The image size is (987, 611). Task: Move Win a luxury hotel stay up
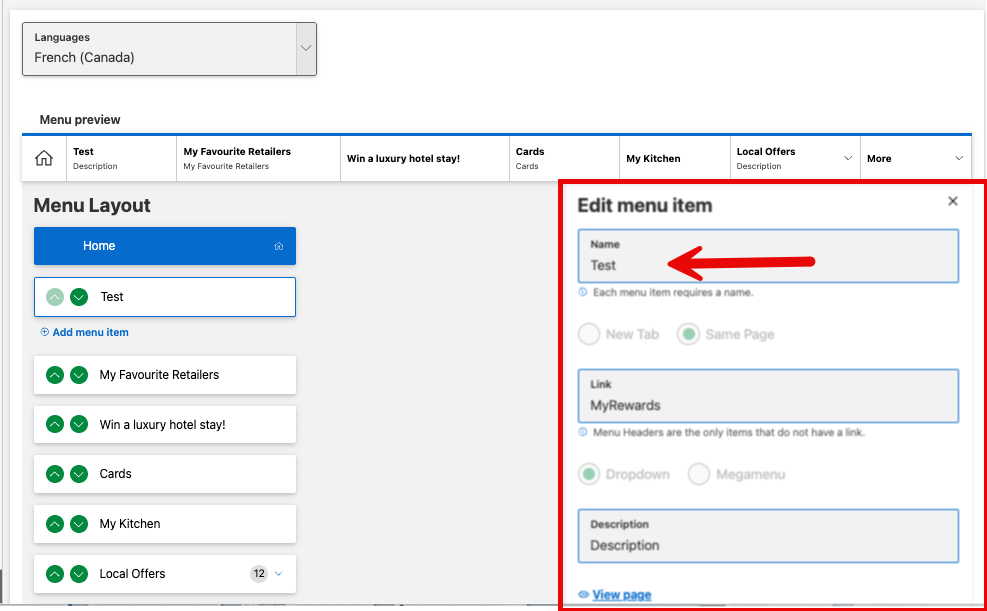(55, 425)
